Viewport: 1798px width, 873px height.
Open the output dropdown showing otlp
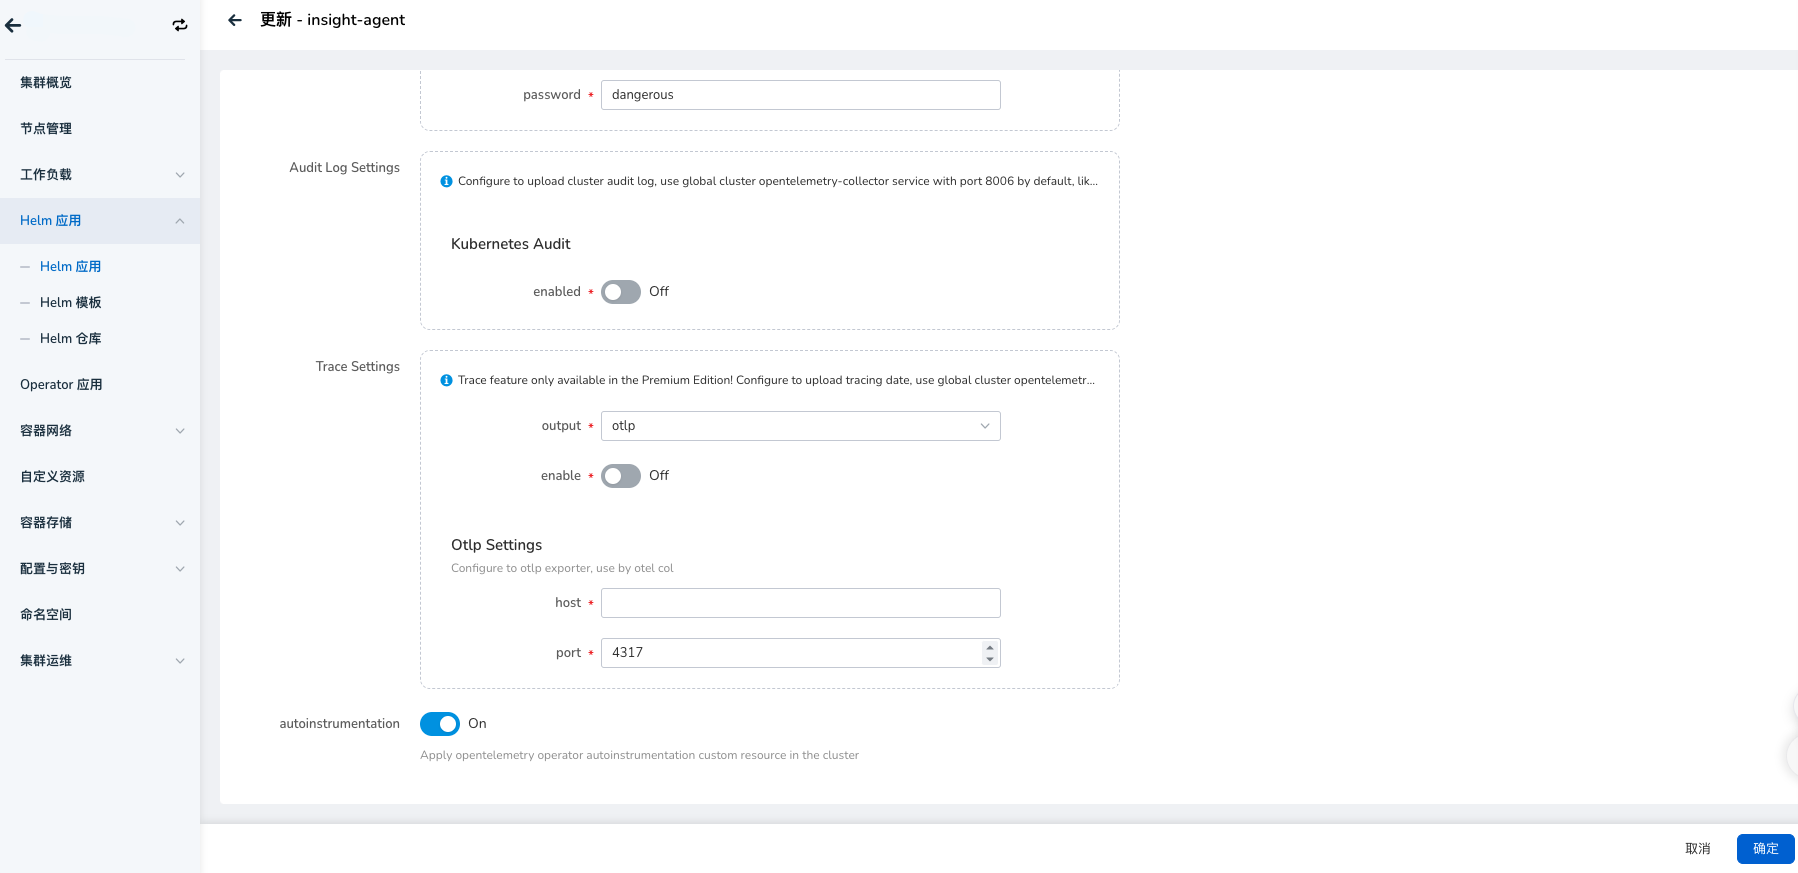click(x=800, y=426)
